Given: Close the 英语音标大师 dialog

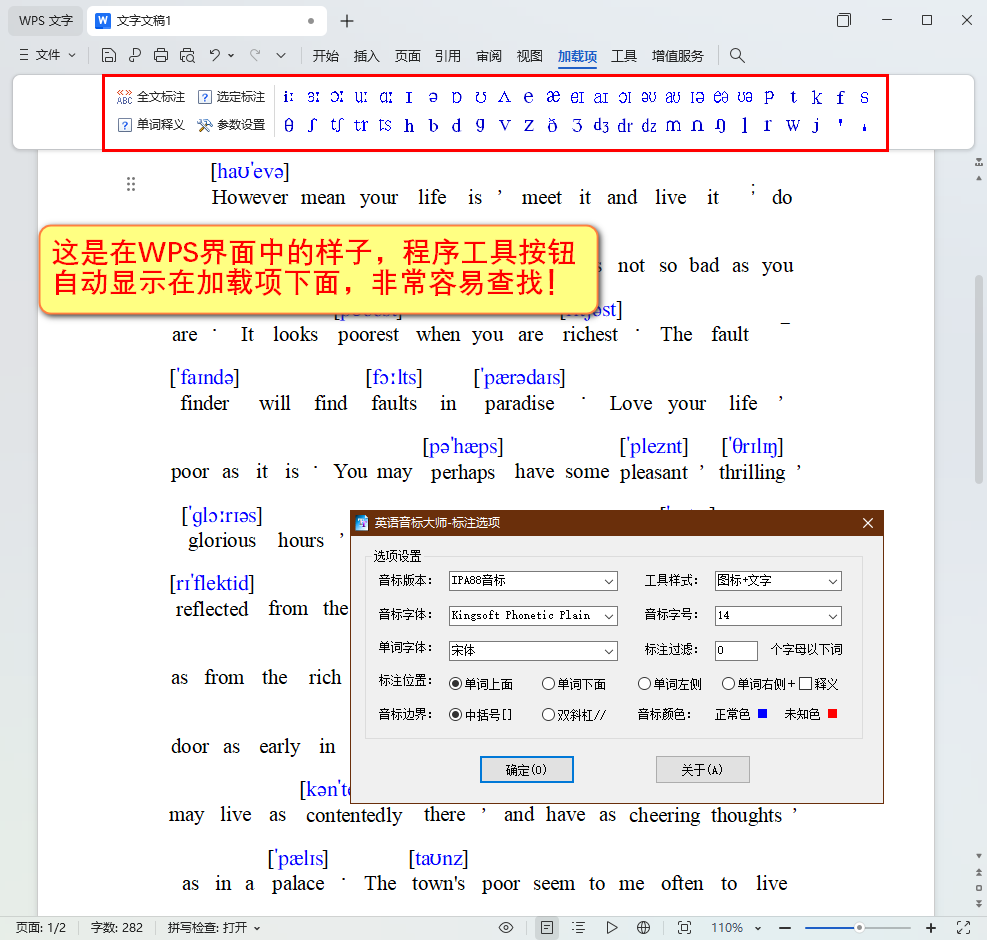Looking at the screenshot, I should tap(867, 523).
